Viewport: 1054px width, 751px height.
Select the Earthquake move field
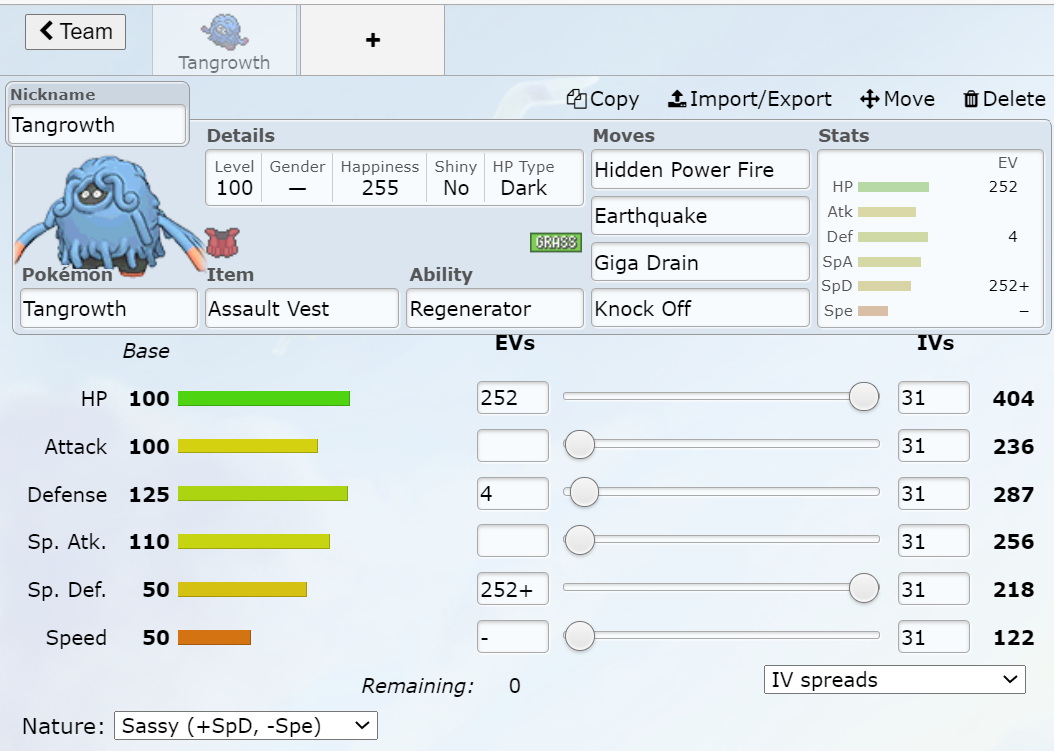[x=700, y=216]
